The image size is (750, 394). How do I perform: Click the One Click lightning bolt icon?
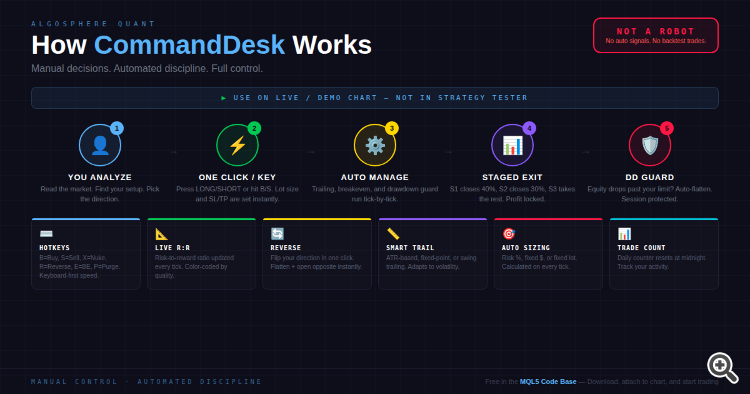tap(237, 145)
